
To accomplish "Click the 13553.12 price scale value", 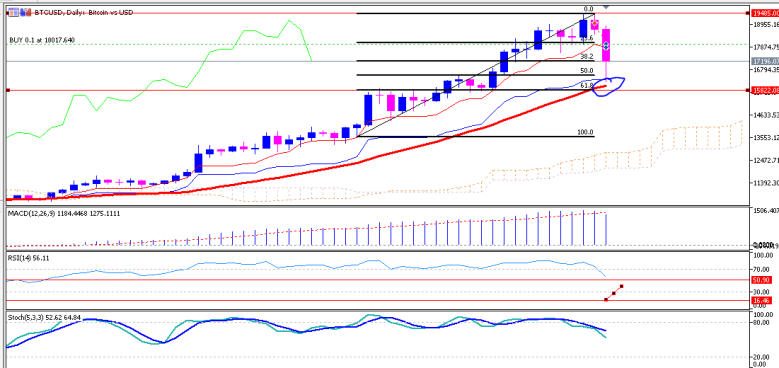I will click(x=766, y=138).
